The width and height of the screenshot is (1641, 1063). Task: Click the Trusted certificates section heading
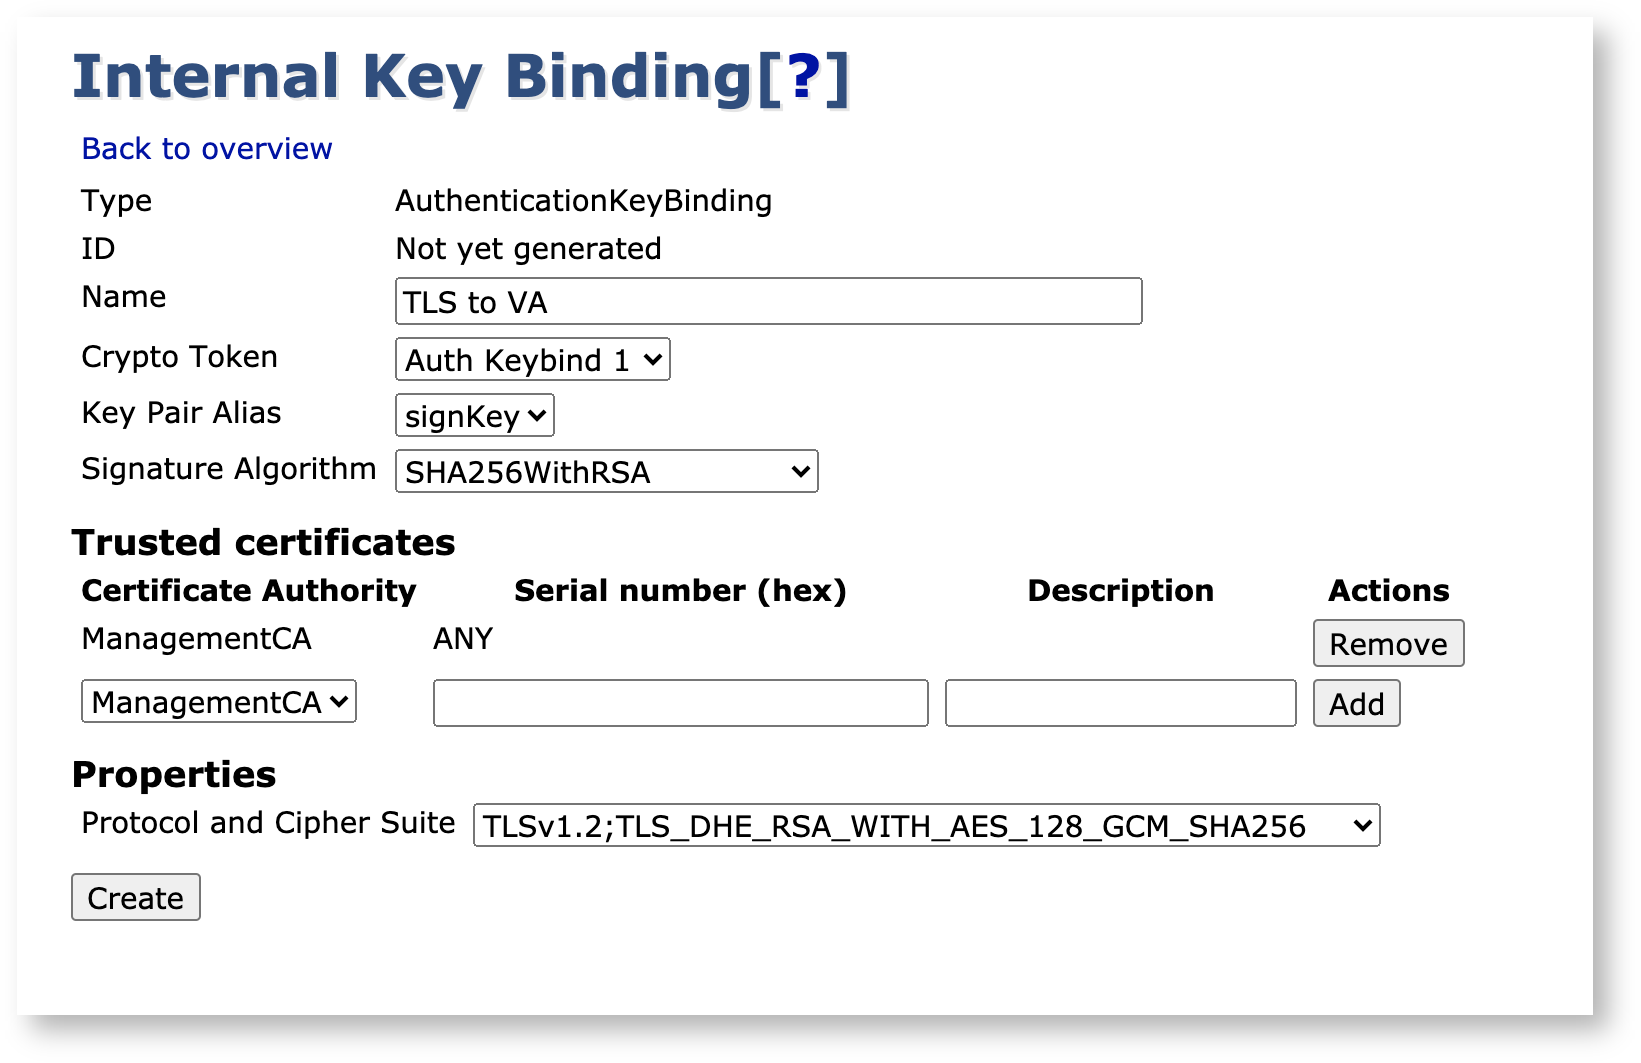pyautogui.click(x=263, y=543)
